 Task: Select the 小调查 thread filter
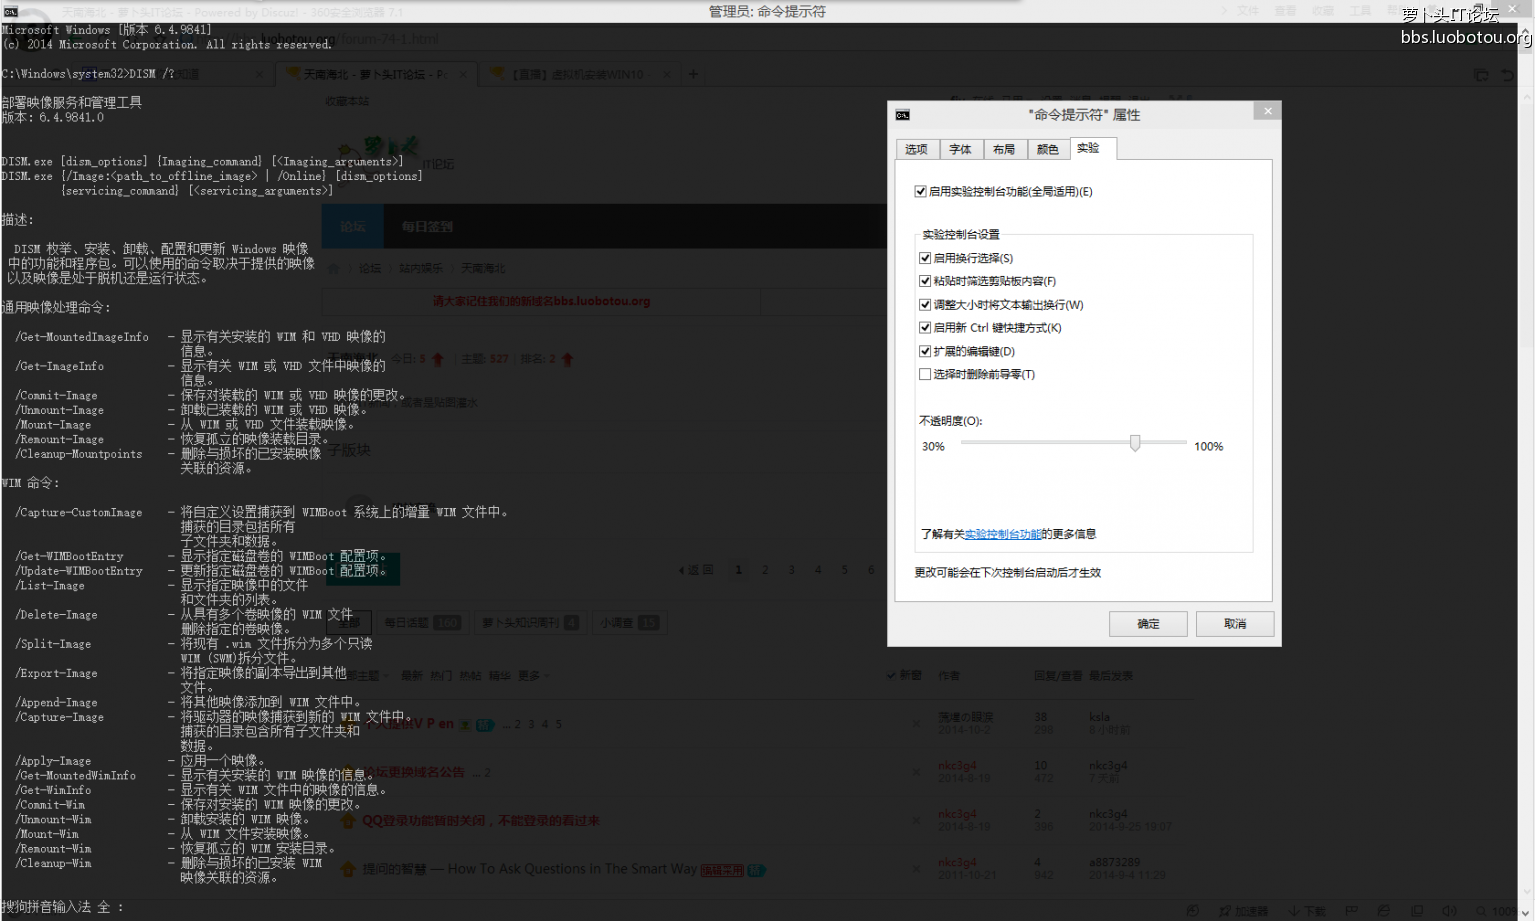(x=629, y=623)
